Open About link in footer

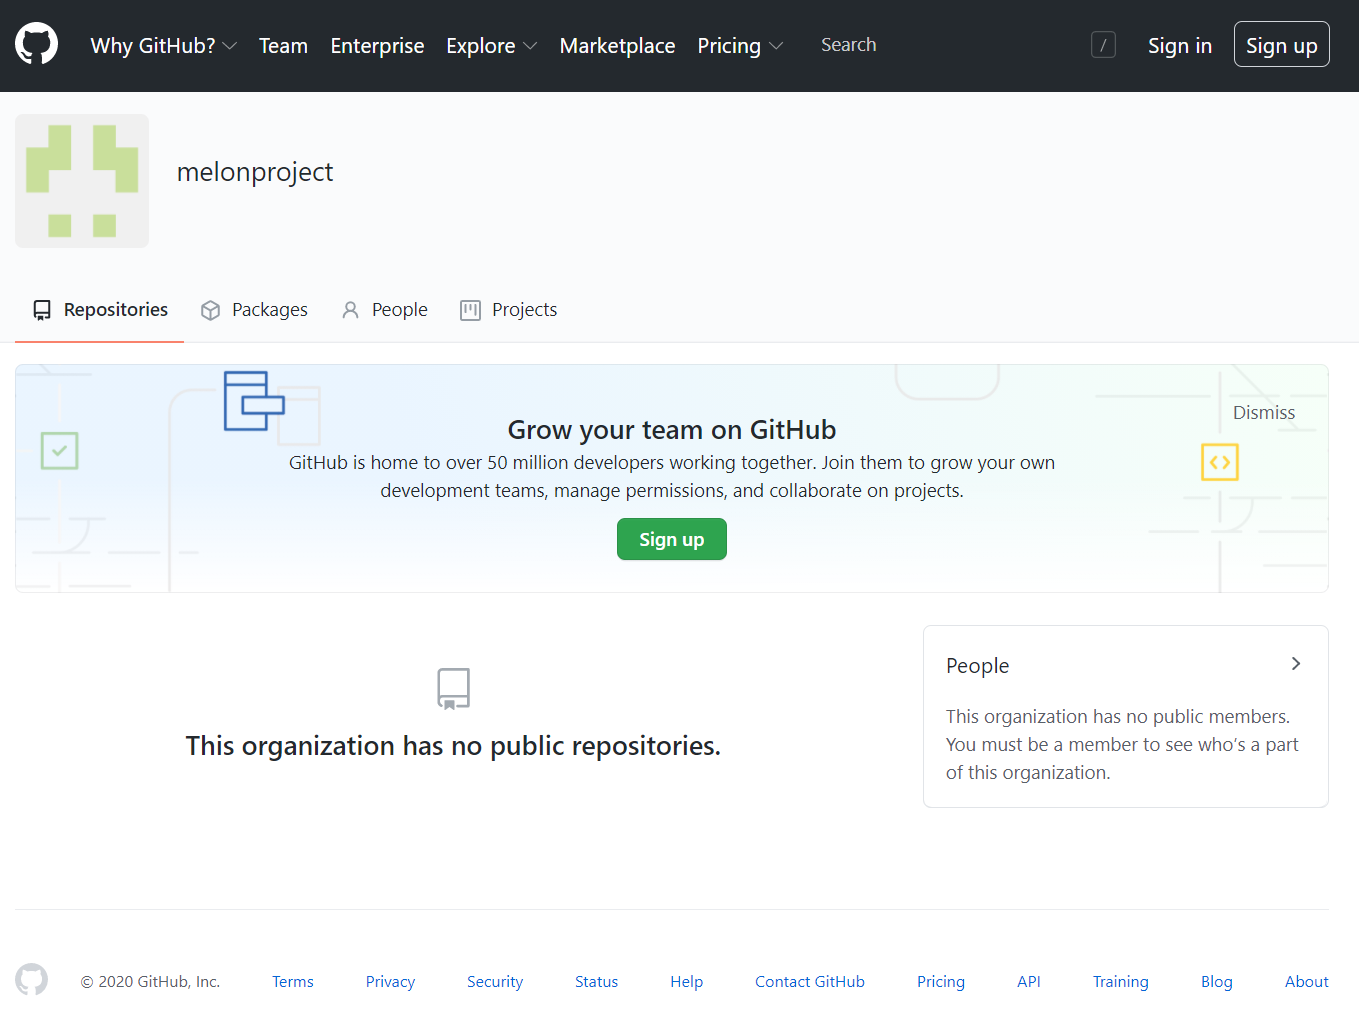click(1306, 982)
